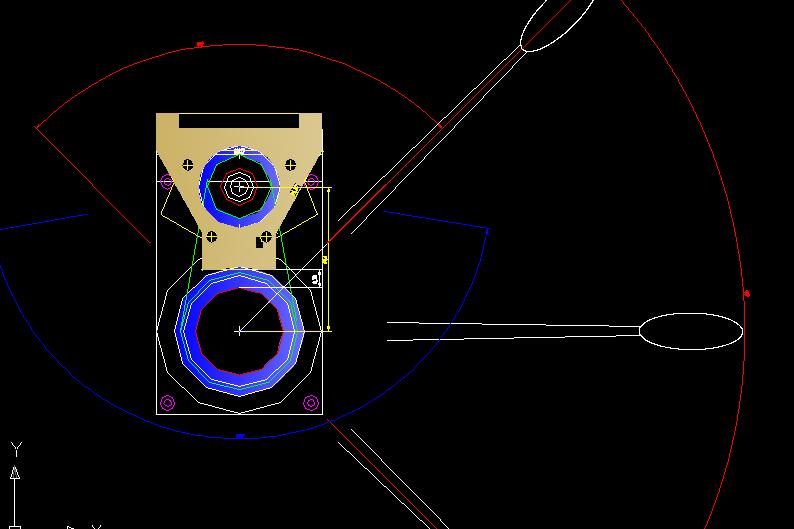Screen dimensions: 794x529
Task: Select the white ellipse at top right
Action: click(x=557, y=23)
